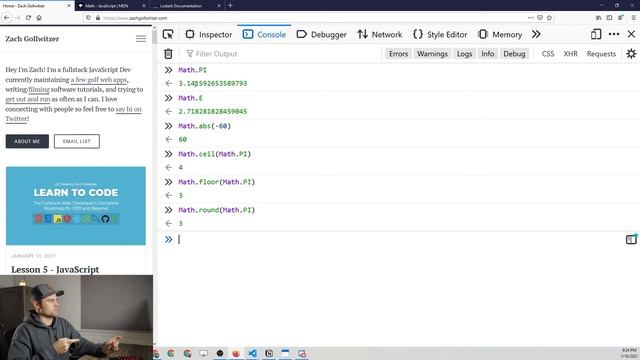Switch to multi-line editor mode icon
Screen dimensions: 640x360
(631, 239)
